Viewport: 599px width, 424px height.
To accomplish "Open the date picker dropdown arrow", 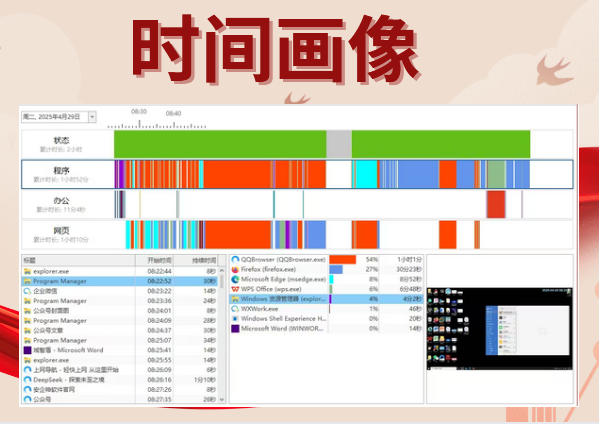I will click(x=92, y=117).
